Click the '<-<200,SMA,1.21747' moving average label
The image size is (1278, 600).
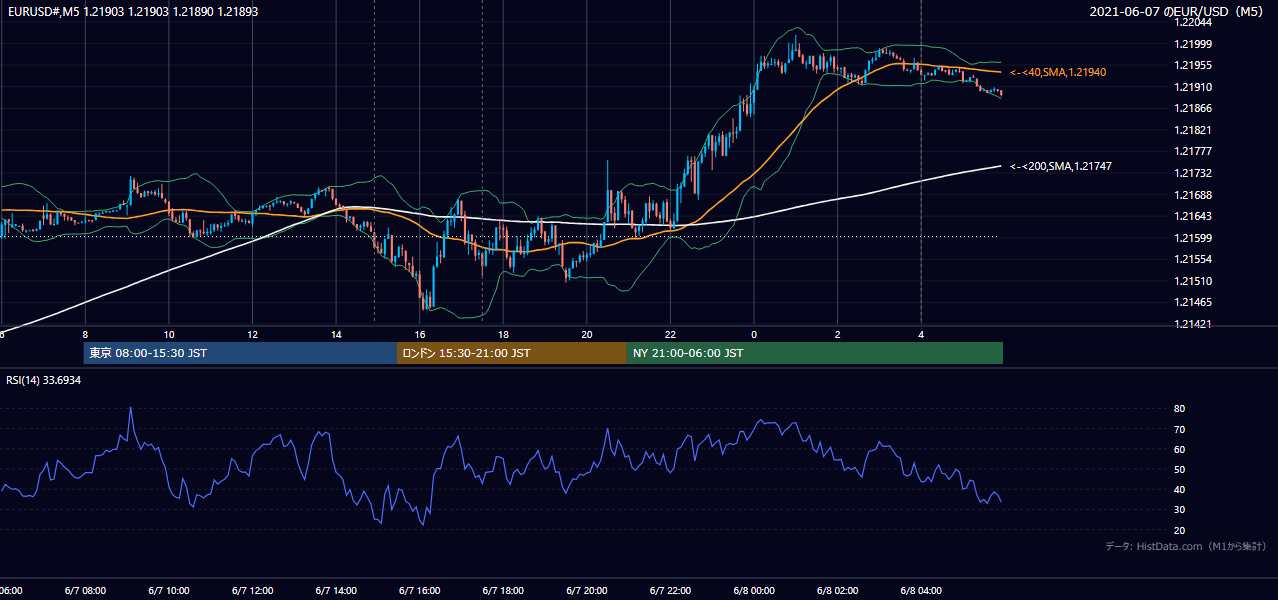click(x=1061, y=166)
